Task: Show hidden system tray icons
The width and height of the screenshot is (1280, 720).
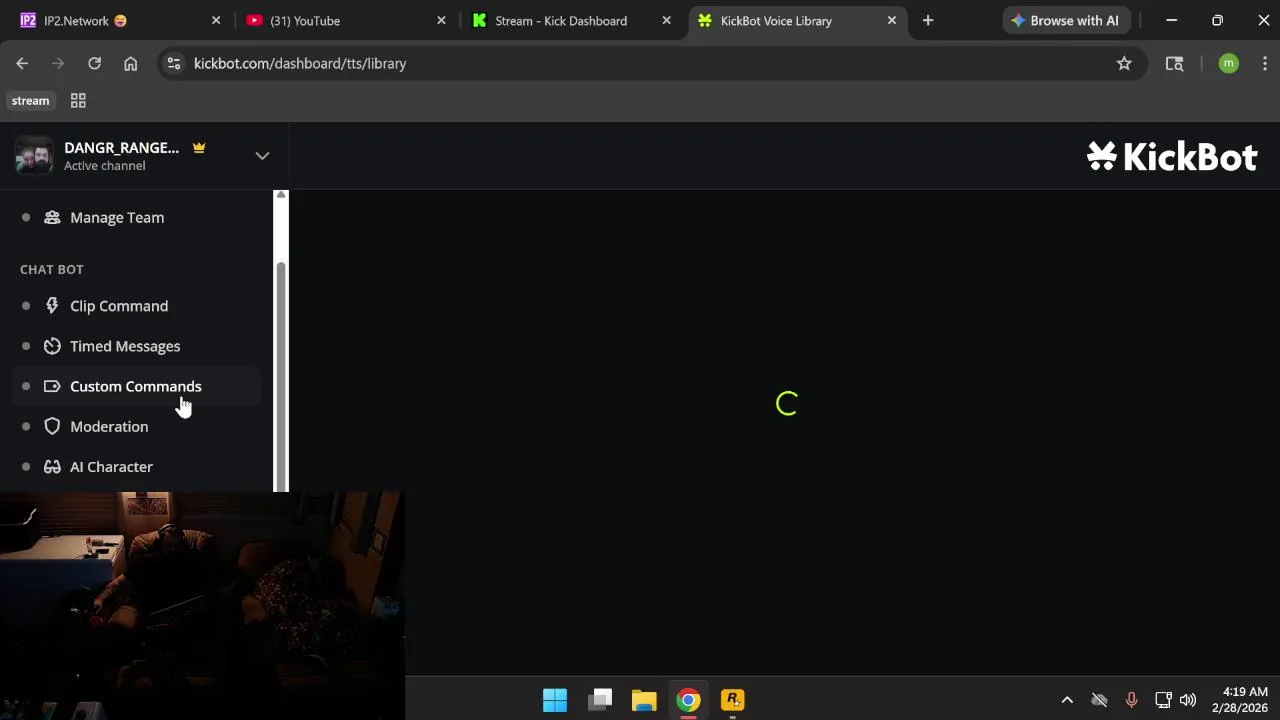Action: 1067,700
